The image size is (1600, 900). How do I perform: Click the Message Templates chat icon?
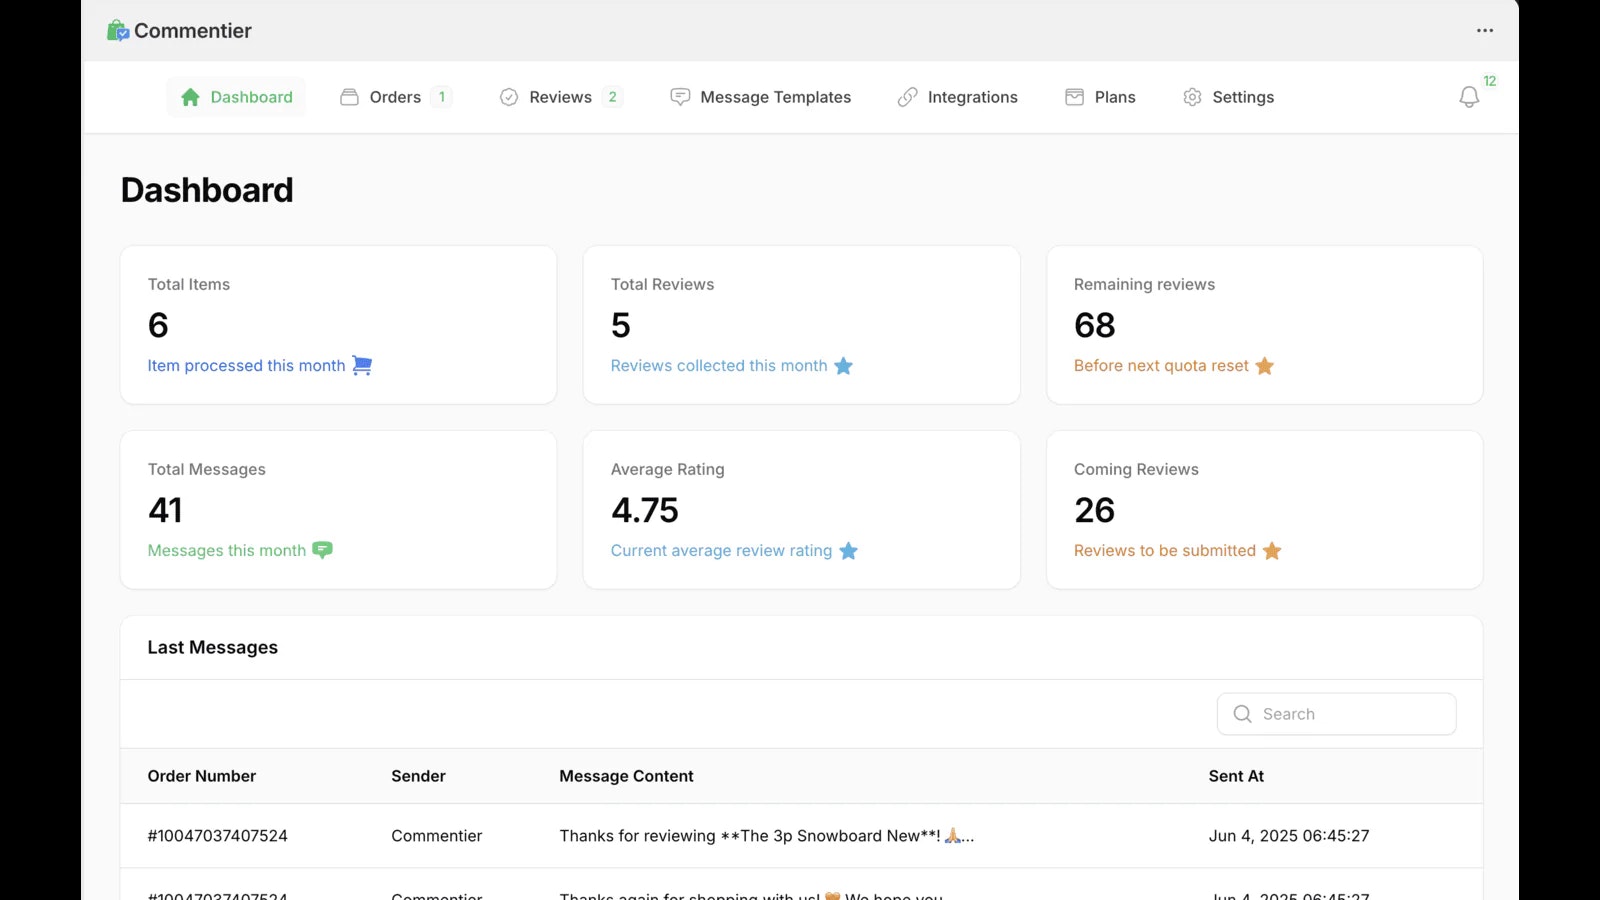coord(680,97)
